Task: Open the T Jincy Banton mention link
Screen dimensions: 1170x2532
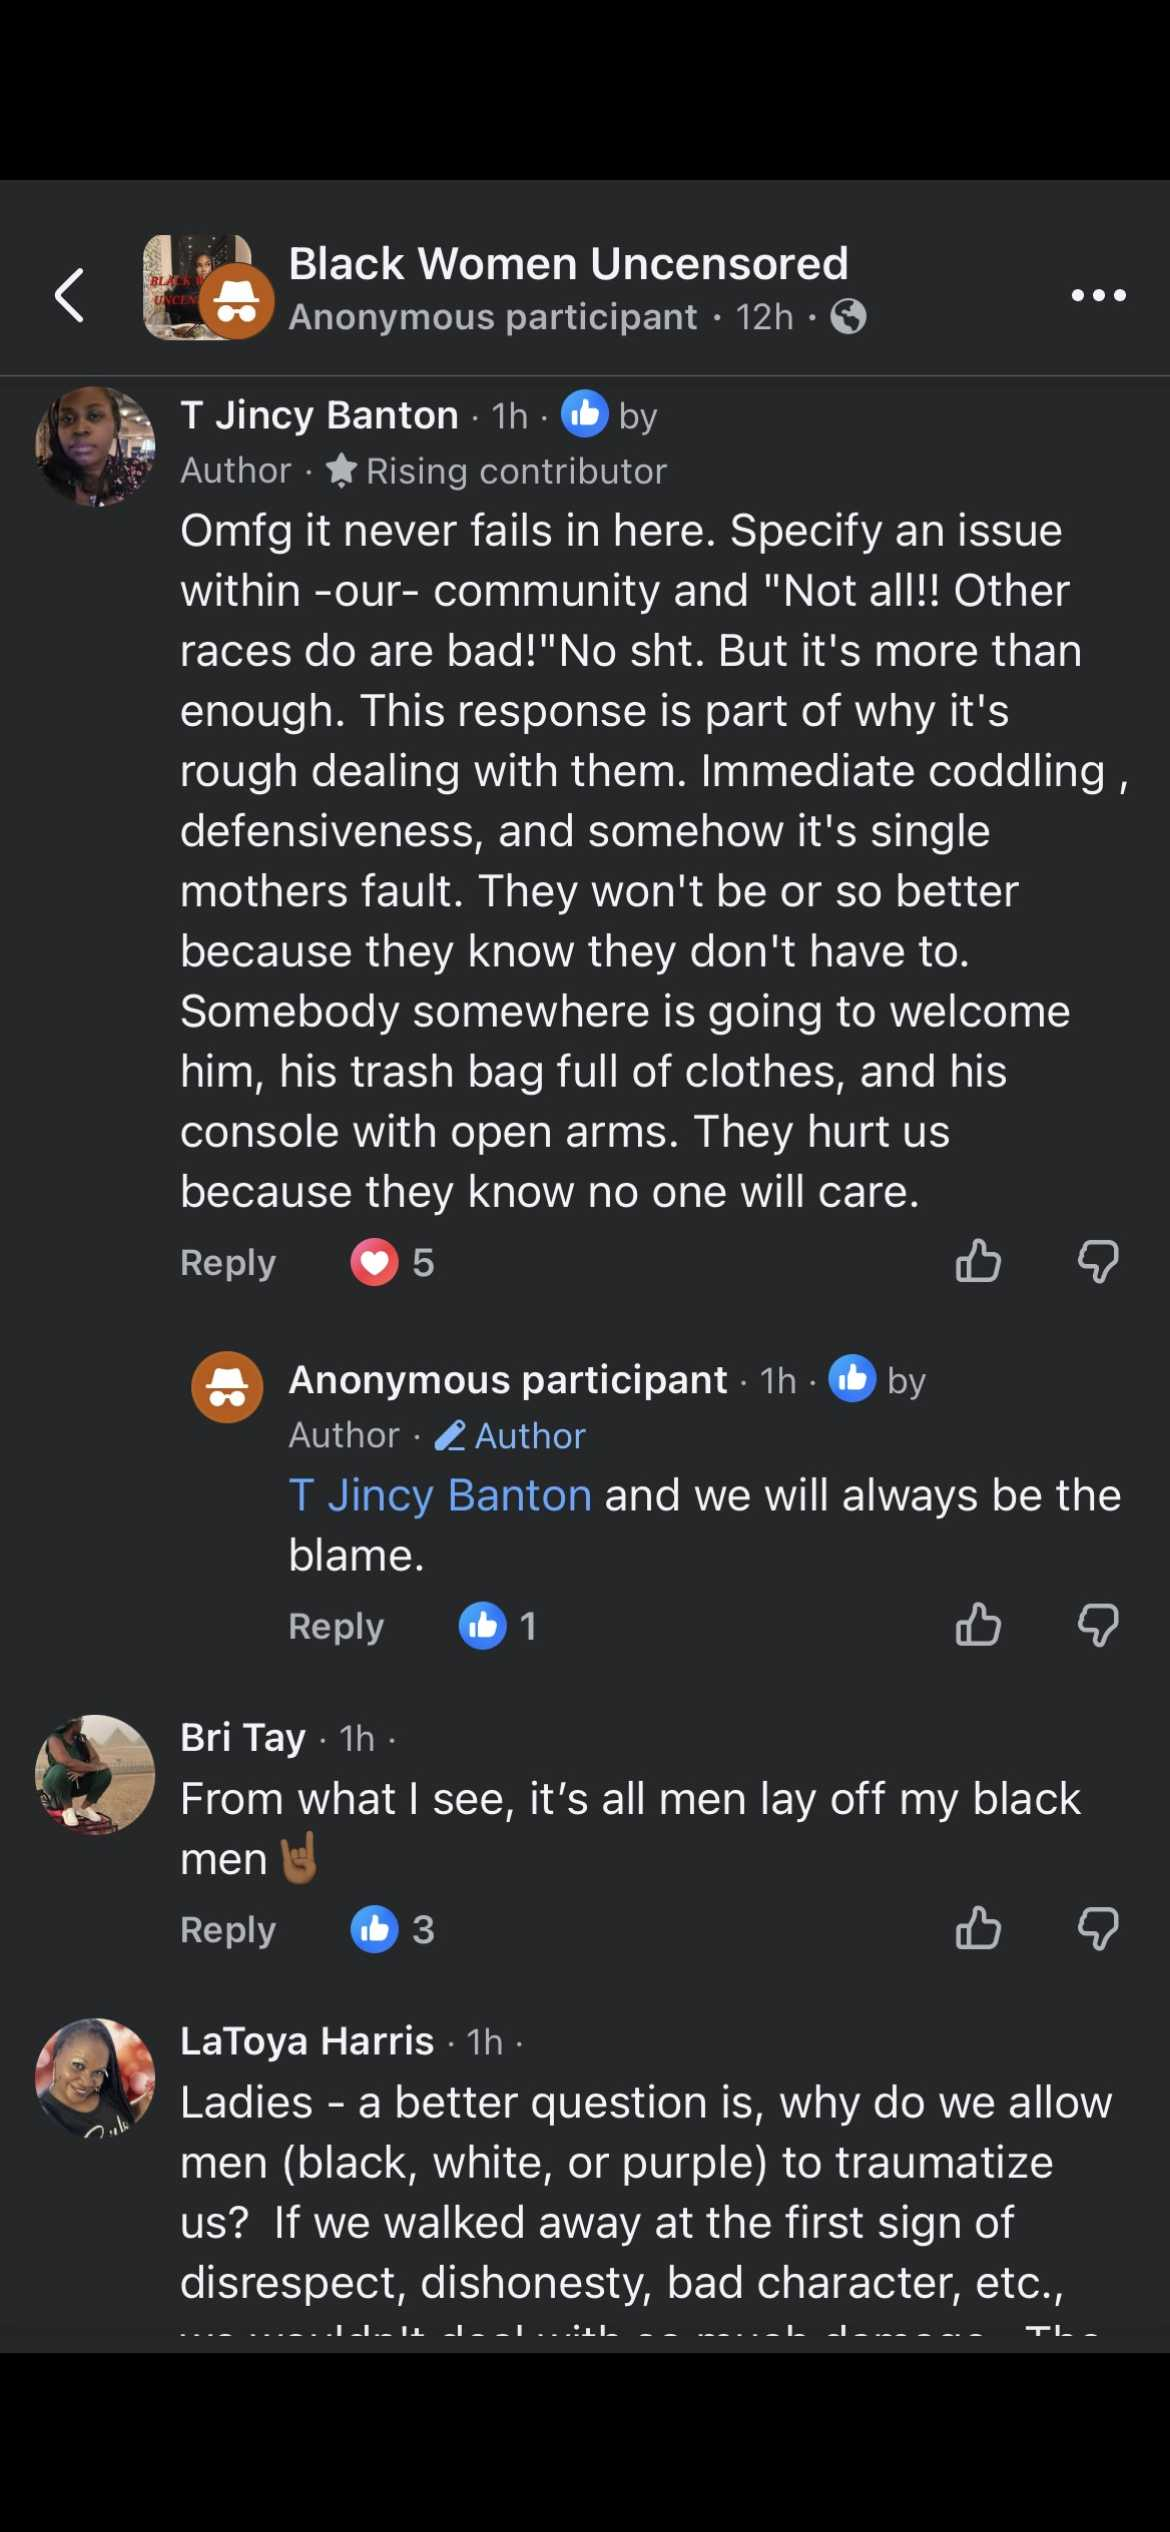Action: [440, 1496]
